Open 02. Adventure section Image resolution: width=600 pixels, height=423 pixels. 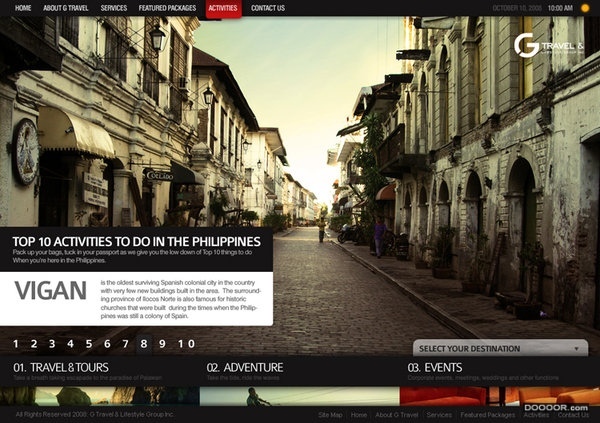pyautogui.click(x=245, y=367)
